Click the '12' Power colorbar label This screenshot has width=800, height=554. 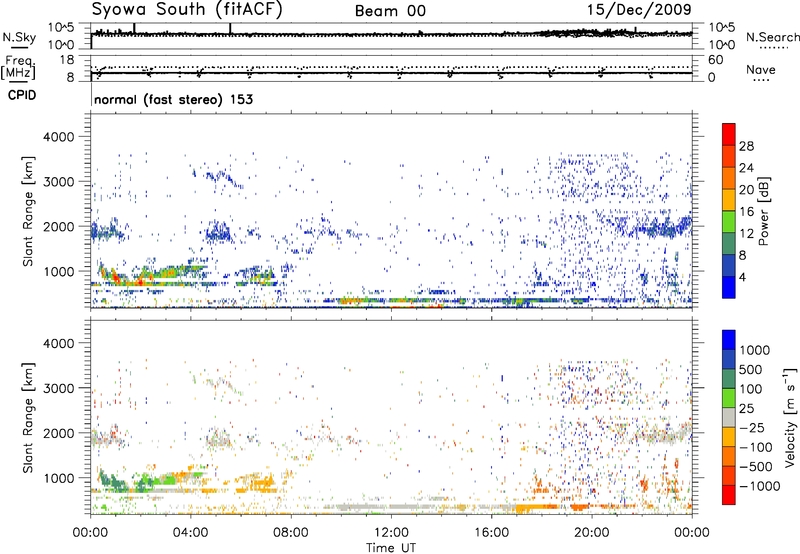coord(746,234)
